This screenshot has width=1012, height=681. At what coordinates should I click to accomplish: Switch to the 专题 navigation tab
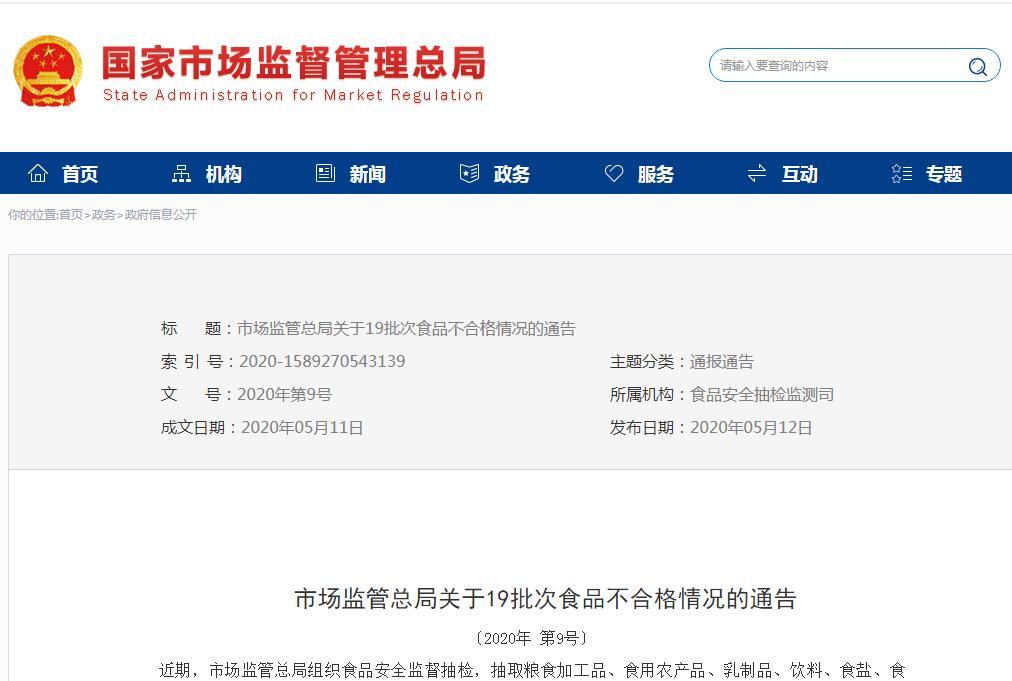tap(944, 173)
